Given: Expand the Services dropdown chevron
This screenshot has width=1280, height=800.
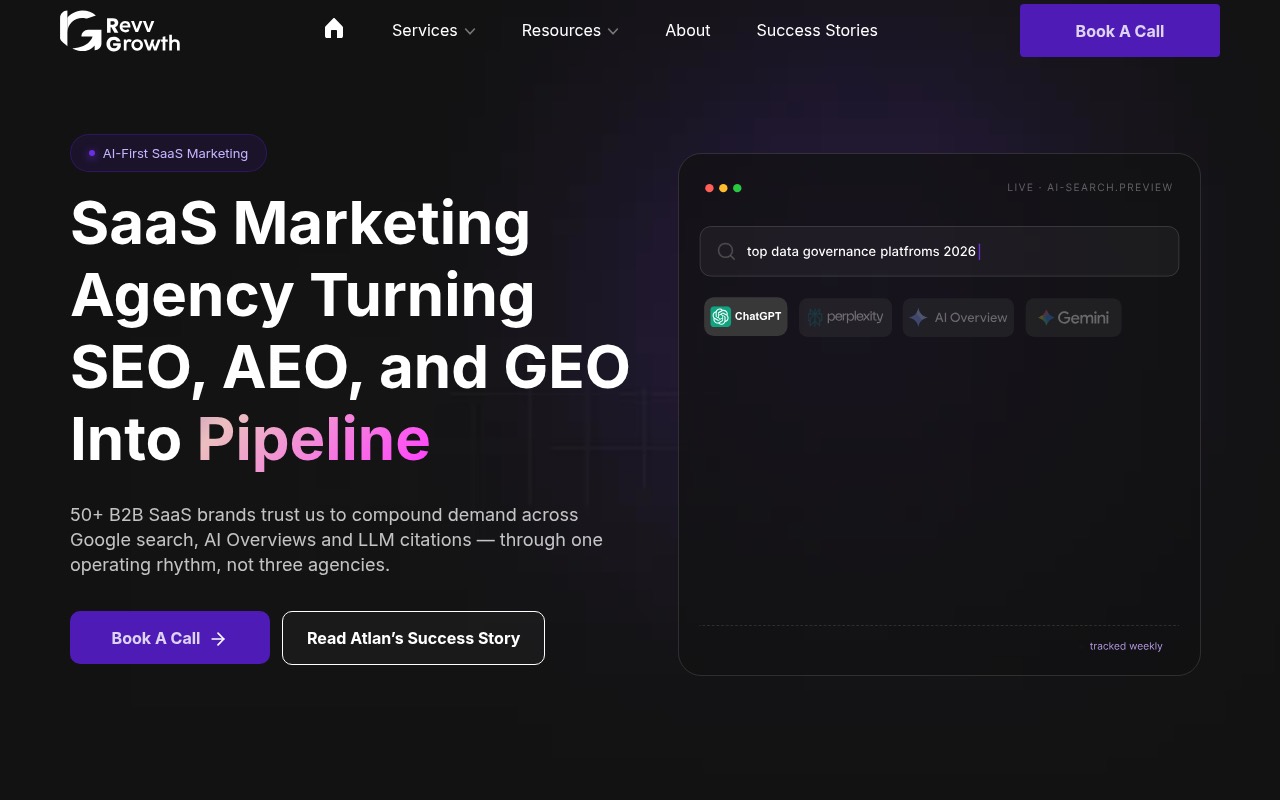Looking at the screenshot, I should [470, 31].
